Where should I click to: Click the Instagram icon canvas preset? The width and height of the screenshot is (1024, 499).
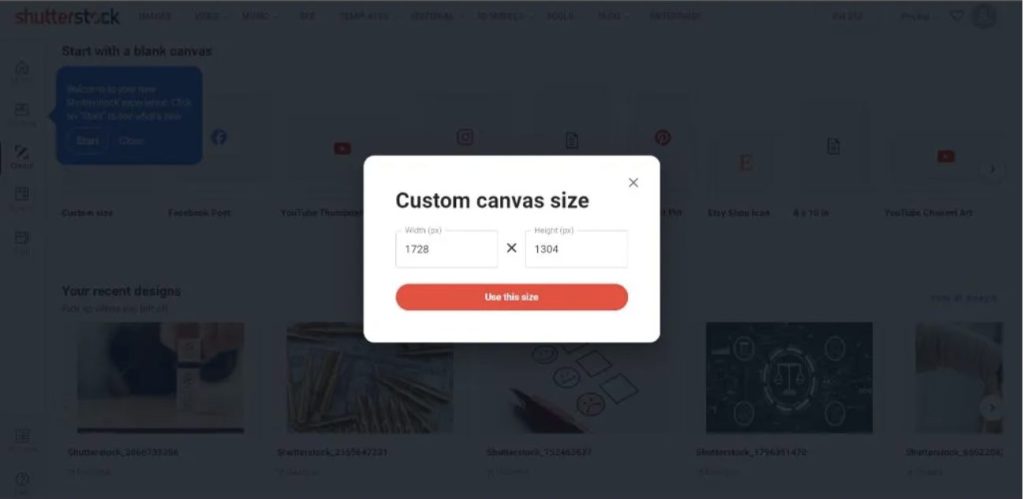465,137
